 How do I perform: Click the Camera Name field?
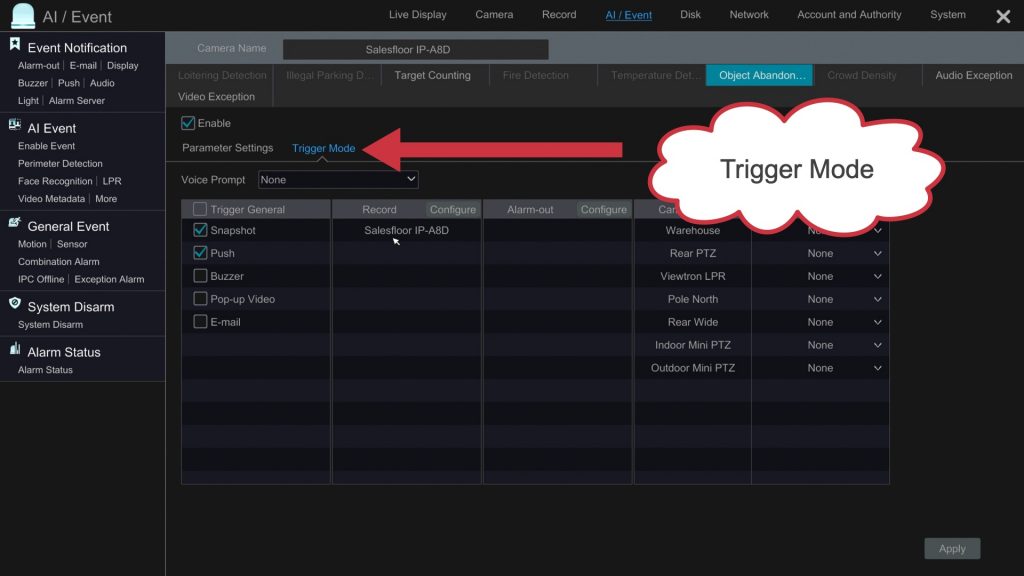(415, 49)
